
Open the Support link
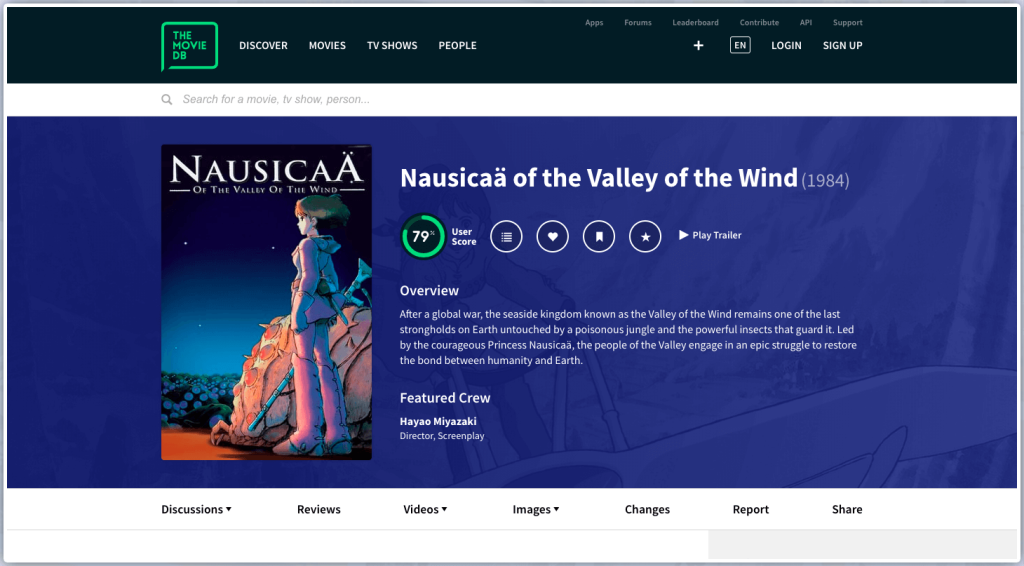pos(848,23)
